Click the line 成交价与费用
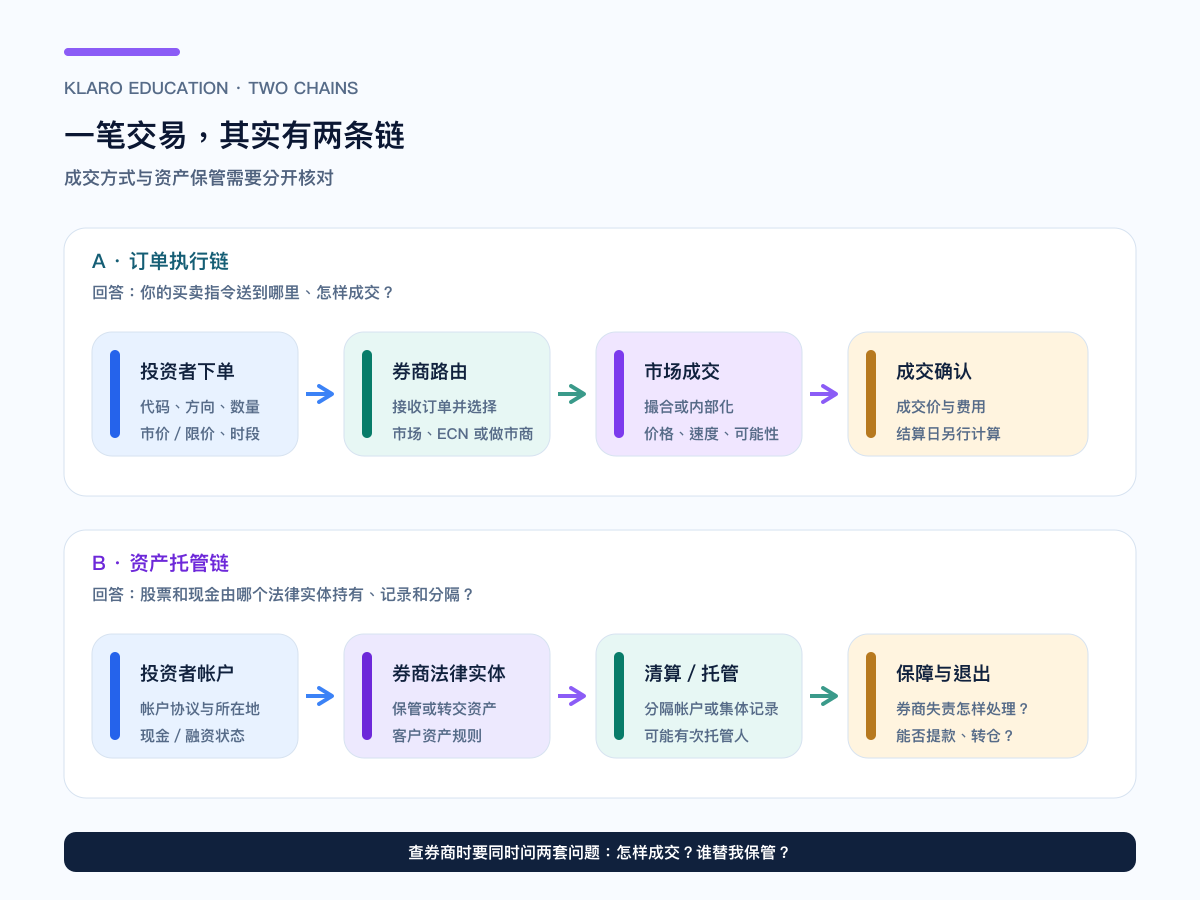This screenshot has height=900, width=1200. [x=941, y=407]
